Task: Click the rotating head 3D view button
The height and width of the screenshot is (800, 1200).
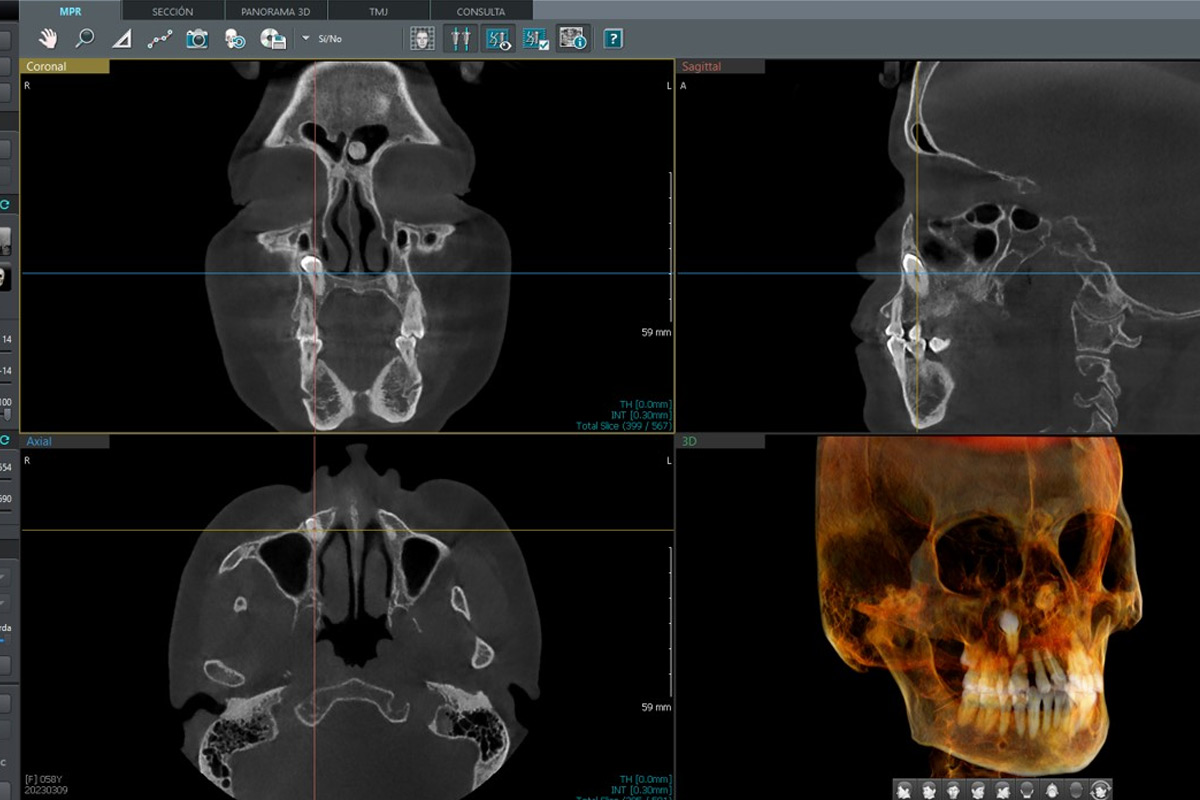Action: pos(1101,789)
